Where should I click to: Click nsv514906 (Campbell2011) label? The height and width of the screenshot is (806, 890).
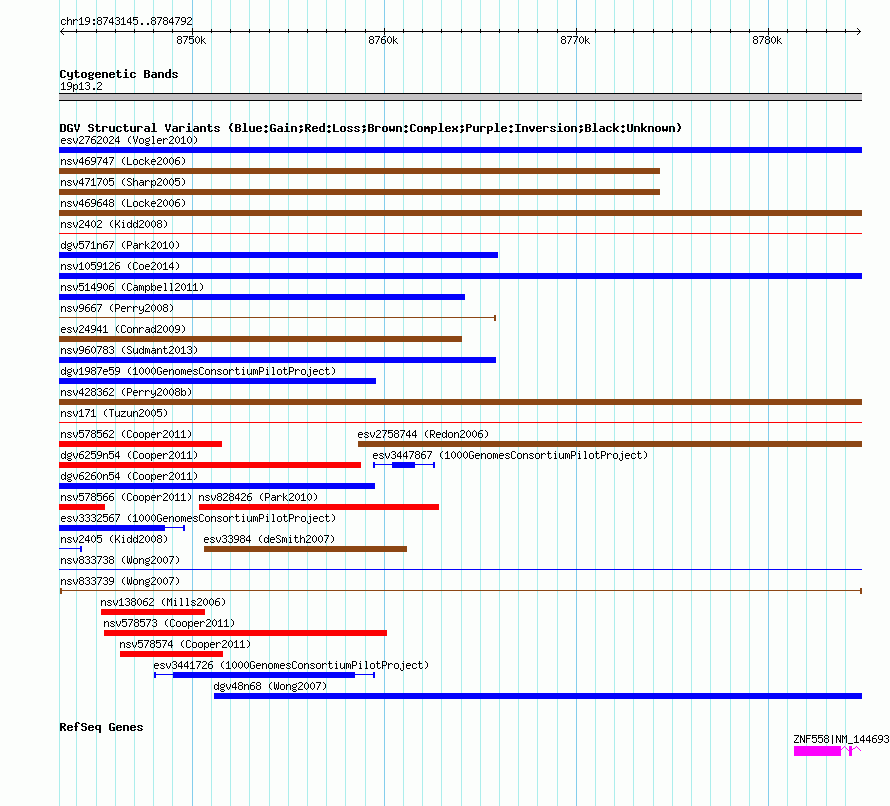pos(132,287)
